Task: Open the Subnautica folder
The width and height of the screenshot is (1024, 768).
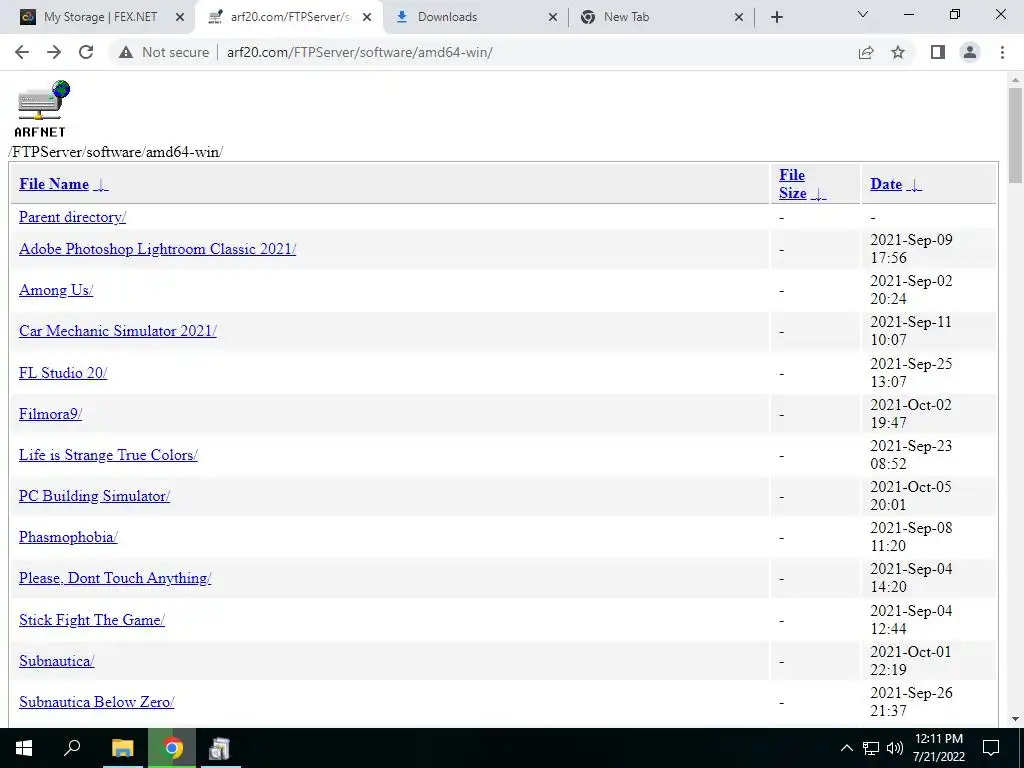Action: [x=57, y=662]
